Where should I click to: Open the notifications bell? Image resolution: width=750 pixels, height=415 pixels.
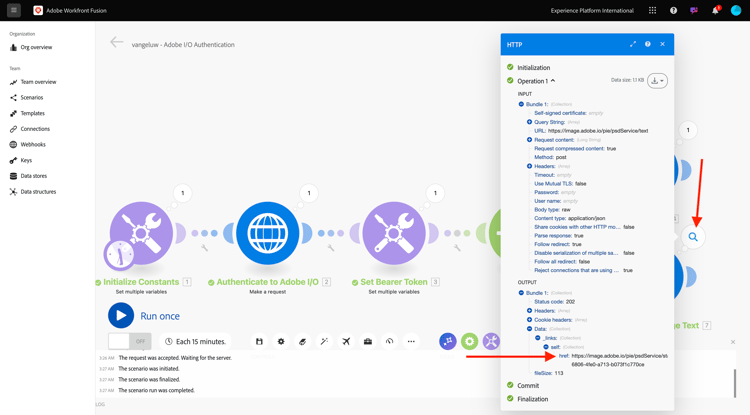pyautogui.click(x=715, y=10)
